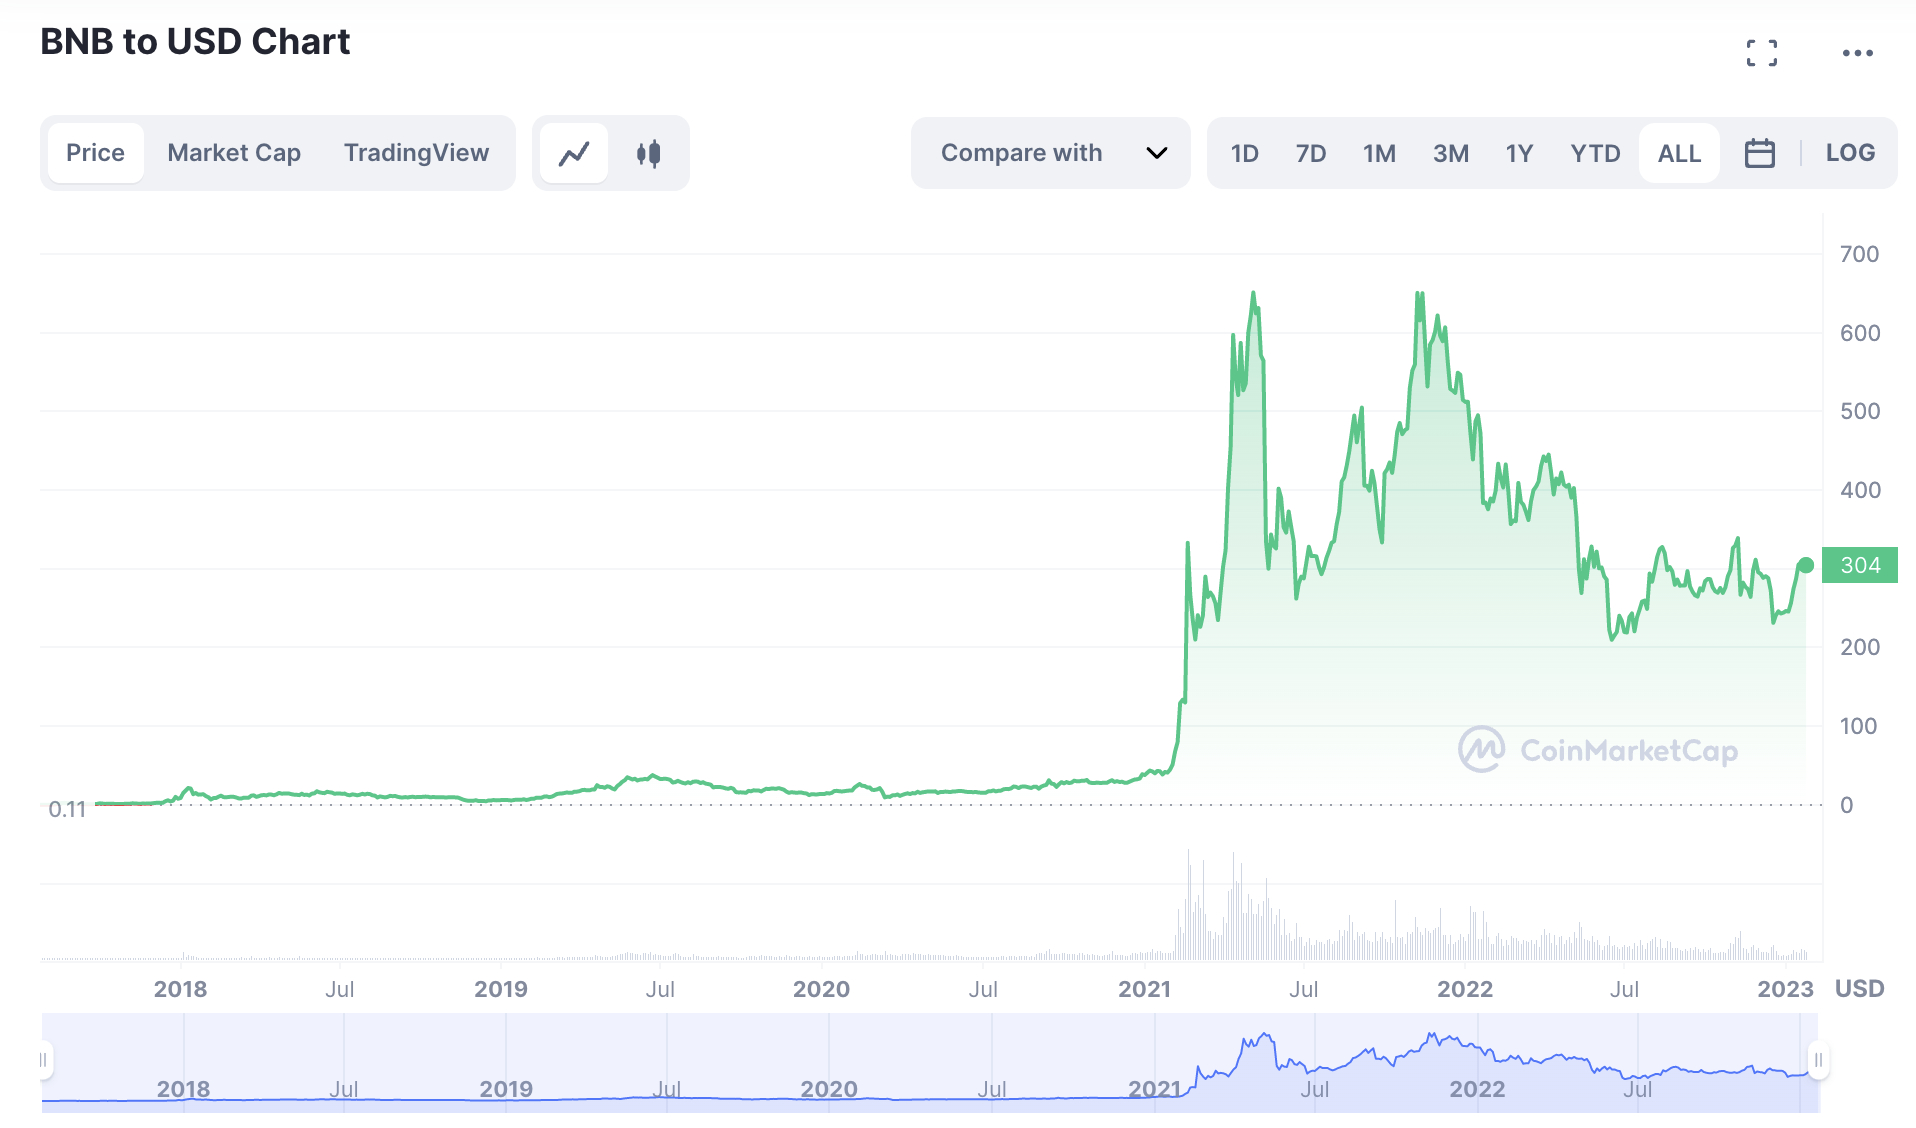Switch to Market Cap tab
This screenshot has width=1916, height=1128.
[x=234, y=153]
